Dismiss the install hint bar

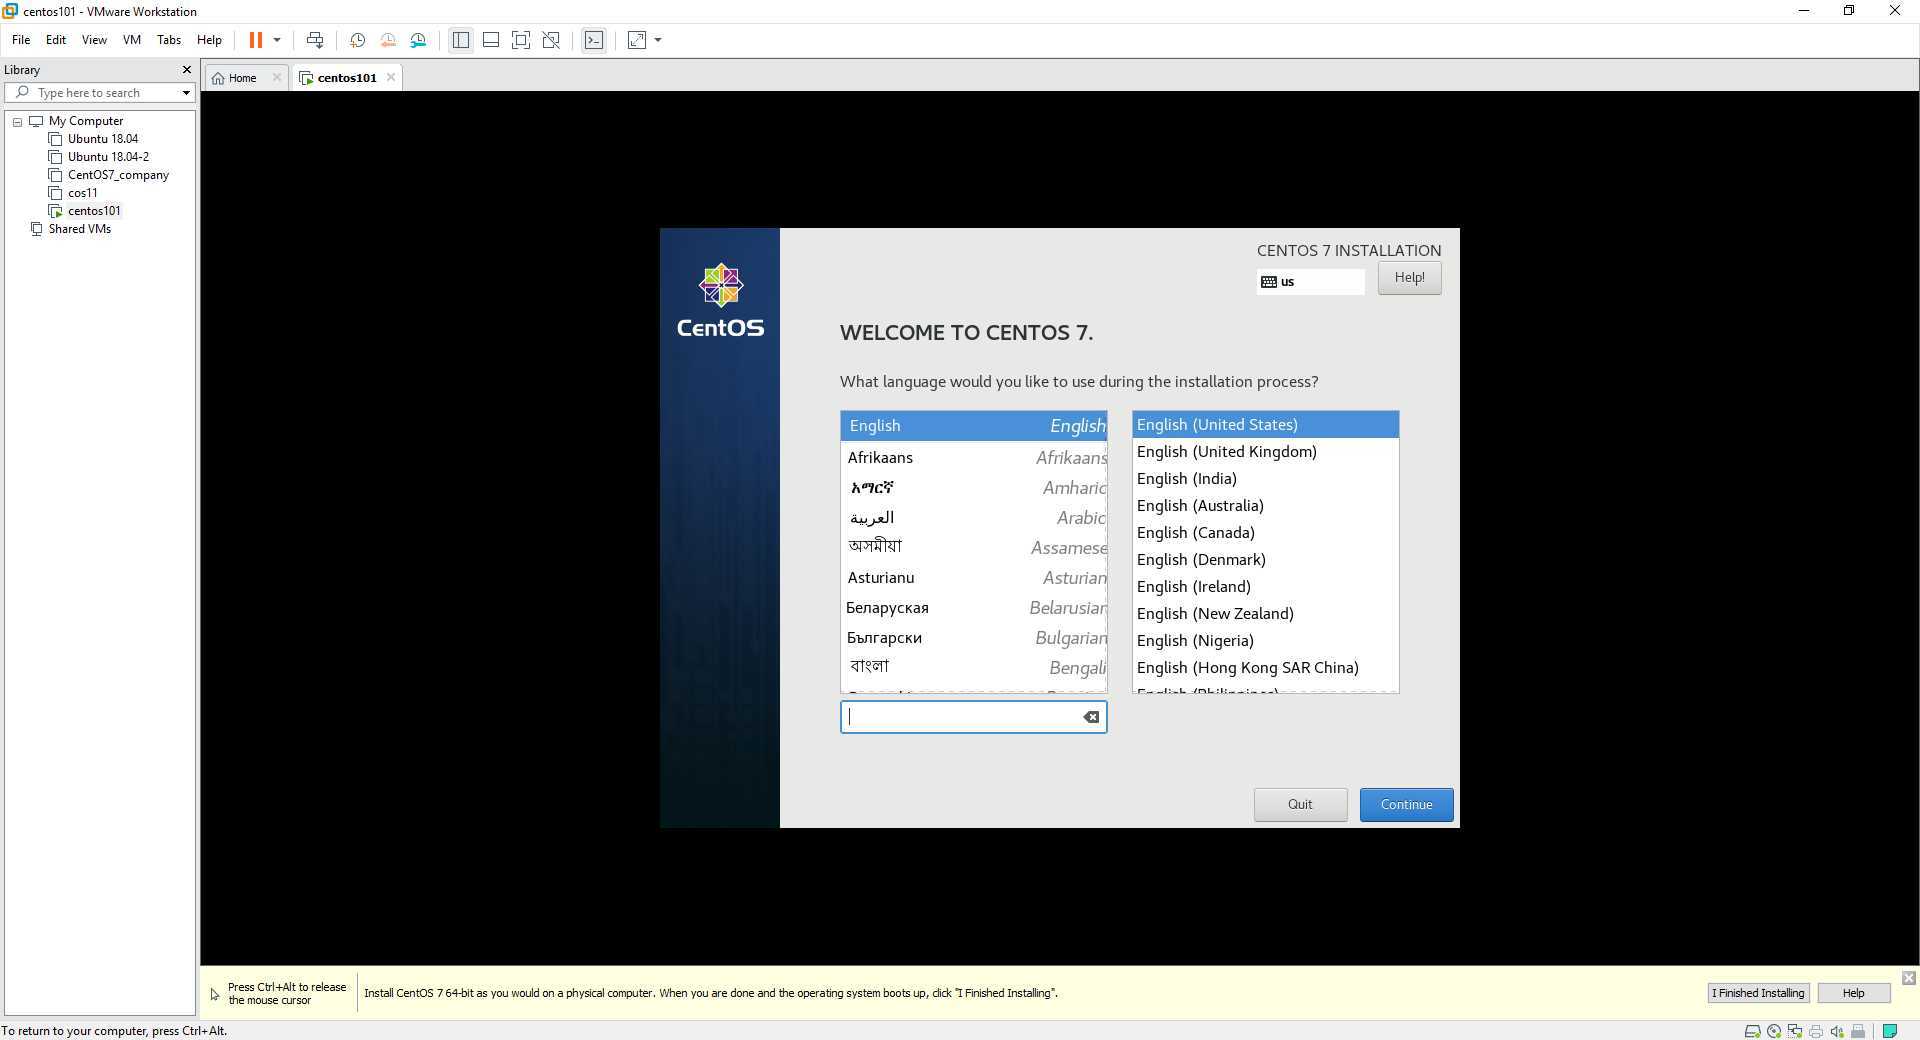pyautogui.click(x=1908, y=978)
